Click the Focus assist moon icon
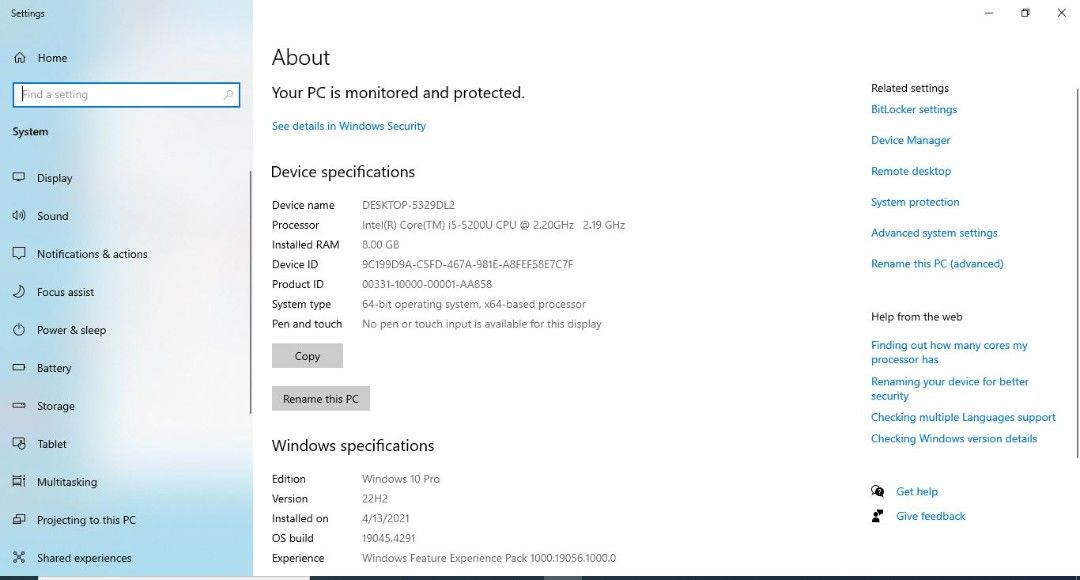Image resolution: width=1080 pixels, height=580 pixels. click(19, 291)
